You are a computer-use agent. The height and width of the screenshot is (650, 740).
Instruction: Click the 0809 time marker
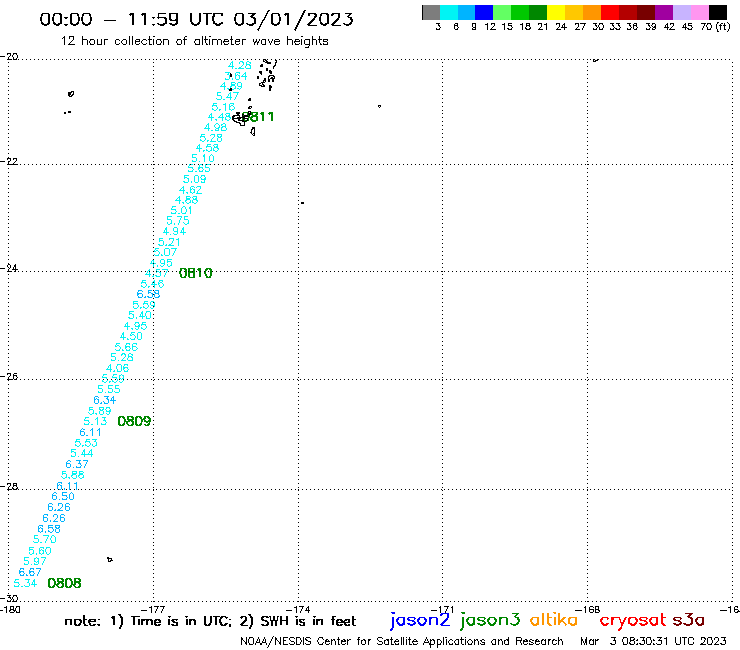click(134, 421)
